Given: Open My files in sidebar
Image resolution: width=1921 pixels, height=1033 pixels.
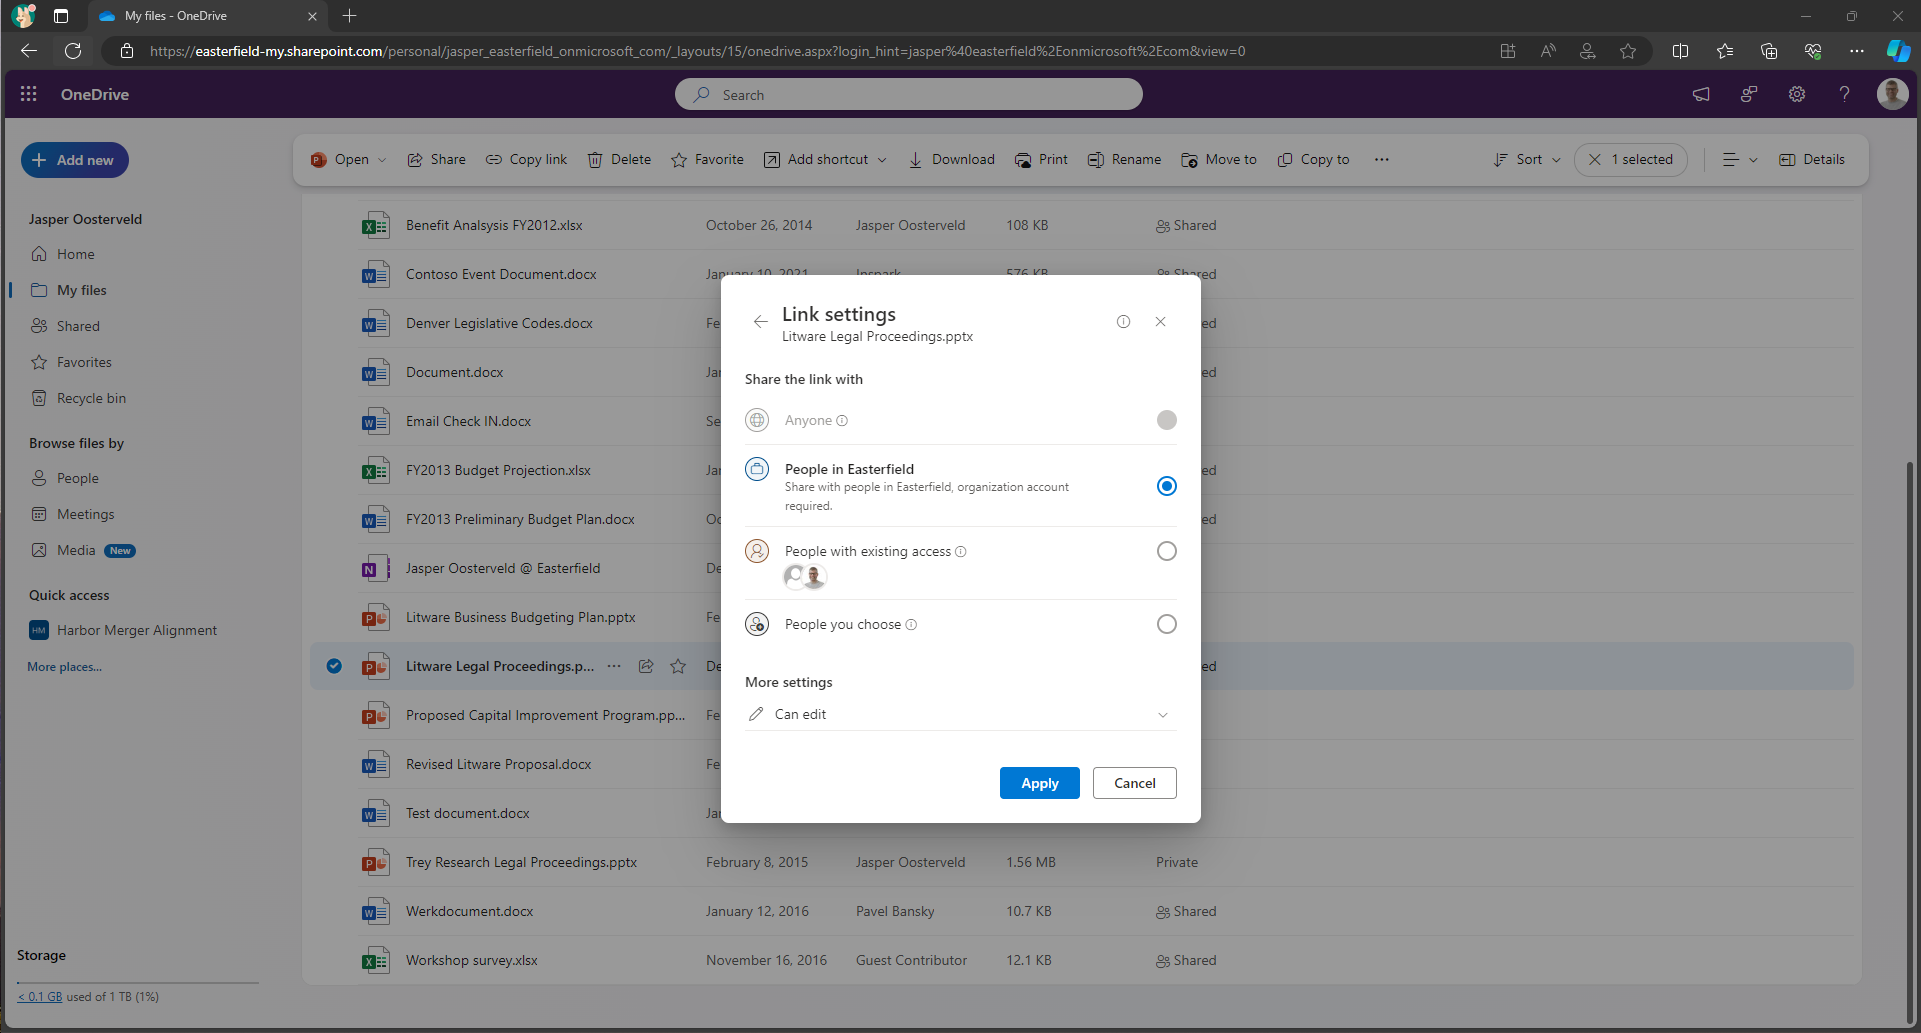Looking at the screenshot, I should pos(82,290).
